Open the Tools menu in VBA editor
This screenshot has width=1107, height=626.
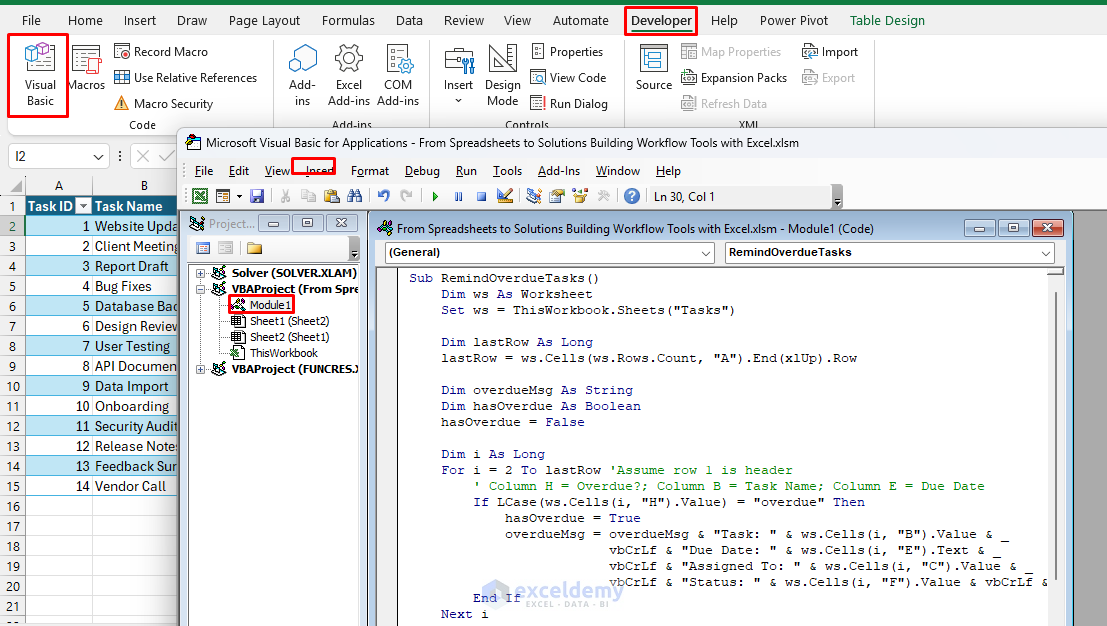coord(507,171)
